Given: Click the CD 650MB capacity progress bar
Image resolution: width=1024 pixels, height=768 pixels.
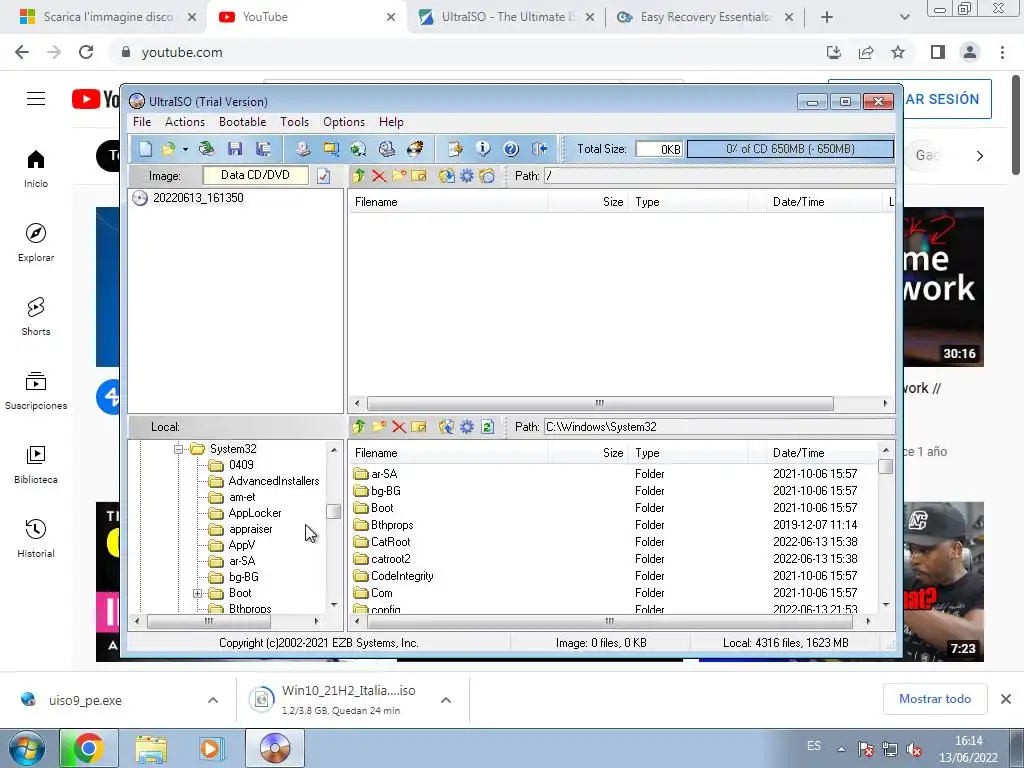Looking at the screenshot, I should pyautogui.click(x=790, y=149).
